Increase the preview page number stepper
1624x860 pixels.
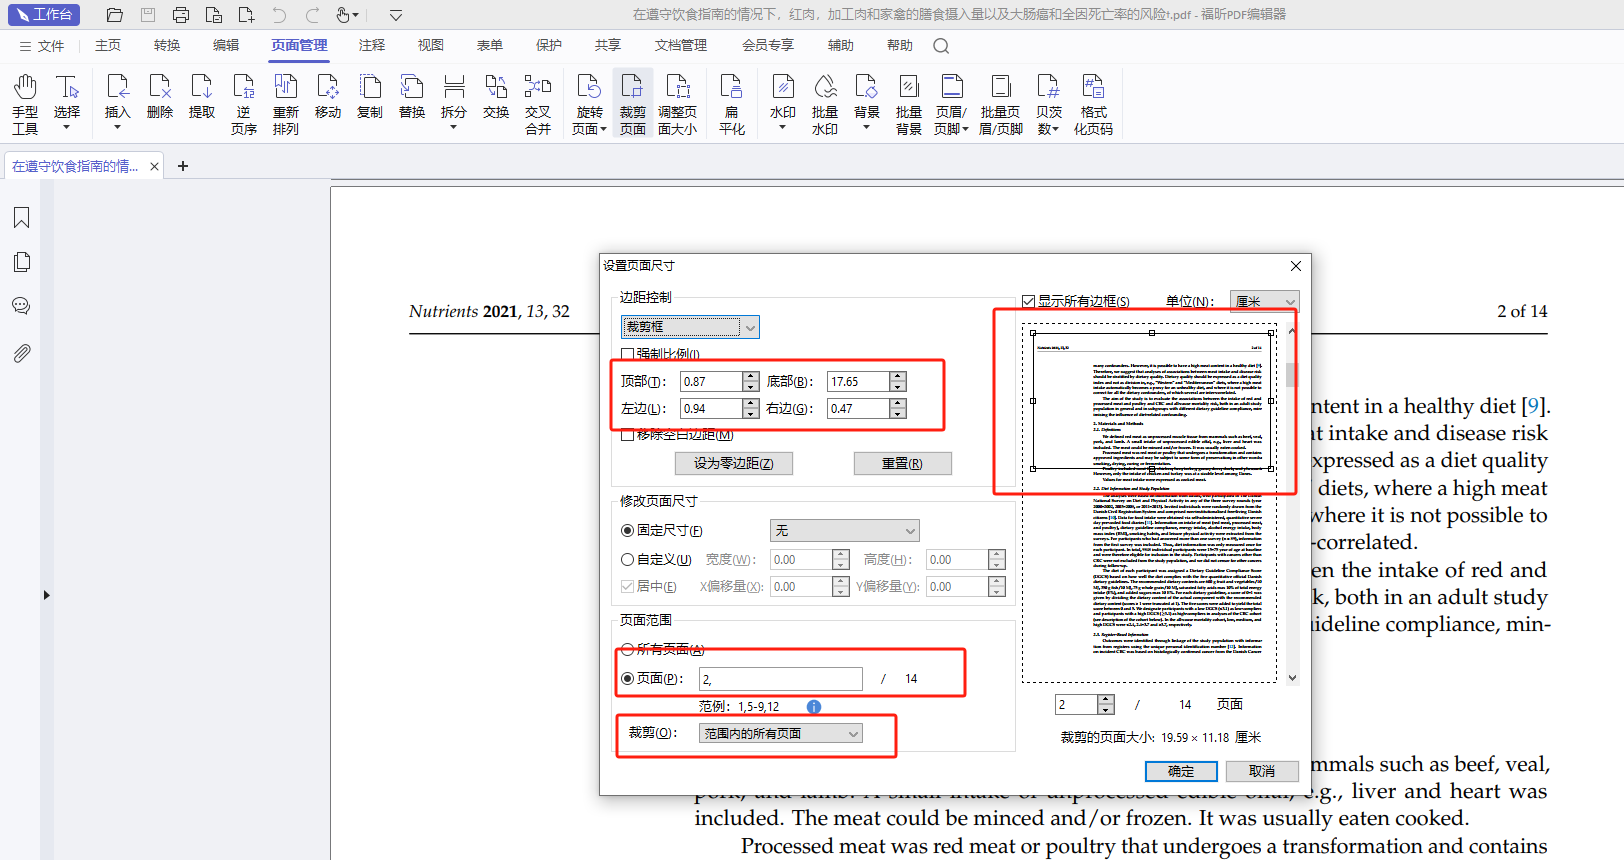tap(1106, 700)
